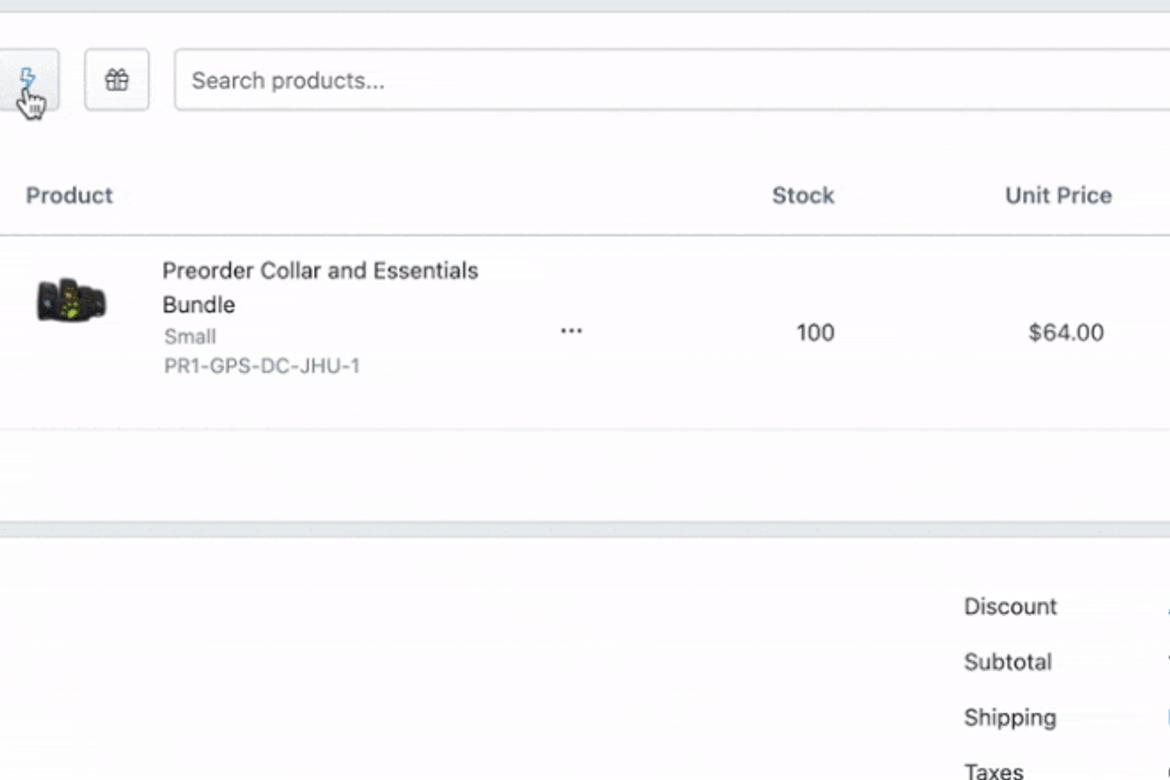The width and height of the screenshot is (1170, 780).
Task: Click the product name Preorder Collar and Essentials Bundle
Action: pos(320,287)
